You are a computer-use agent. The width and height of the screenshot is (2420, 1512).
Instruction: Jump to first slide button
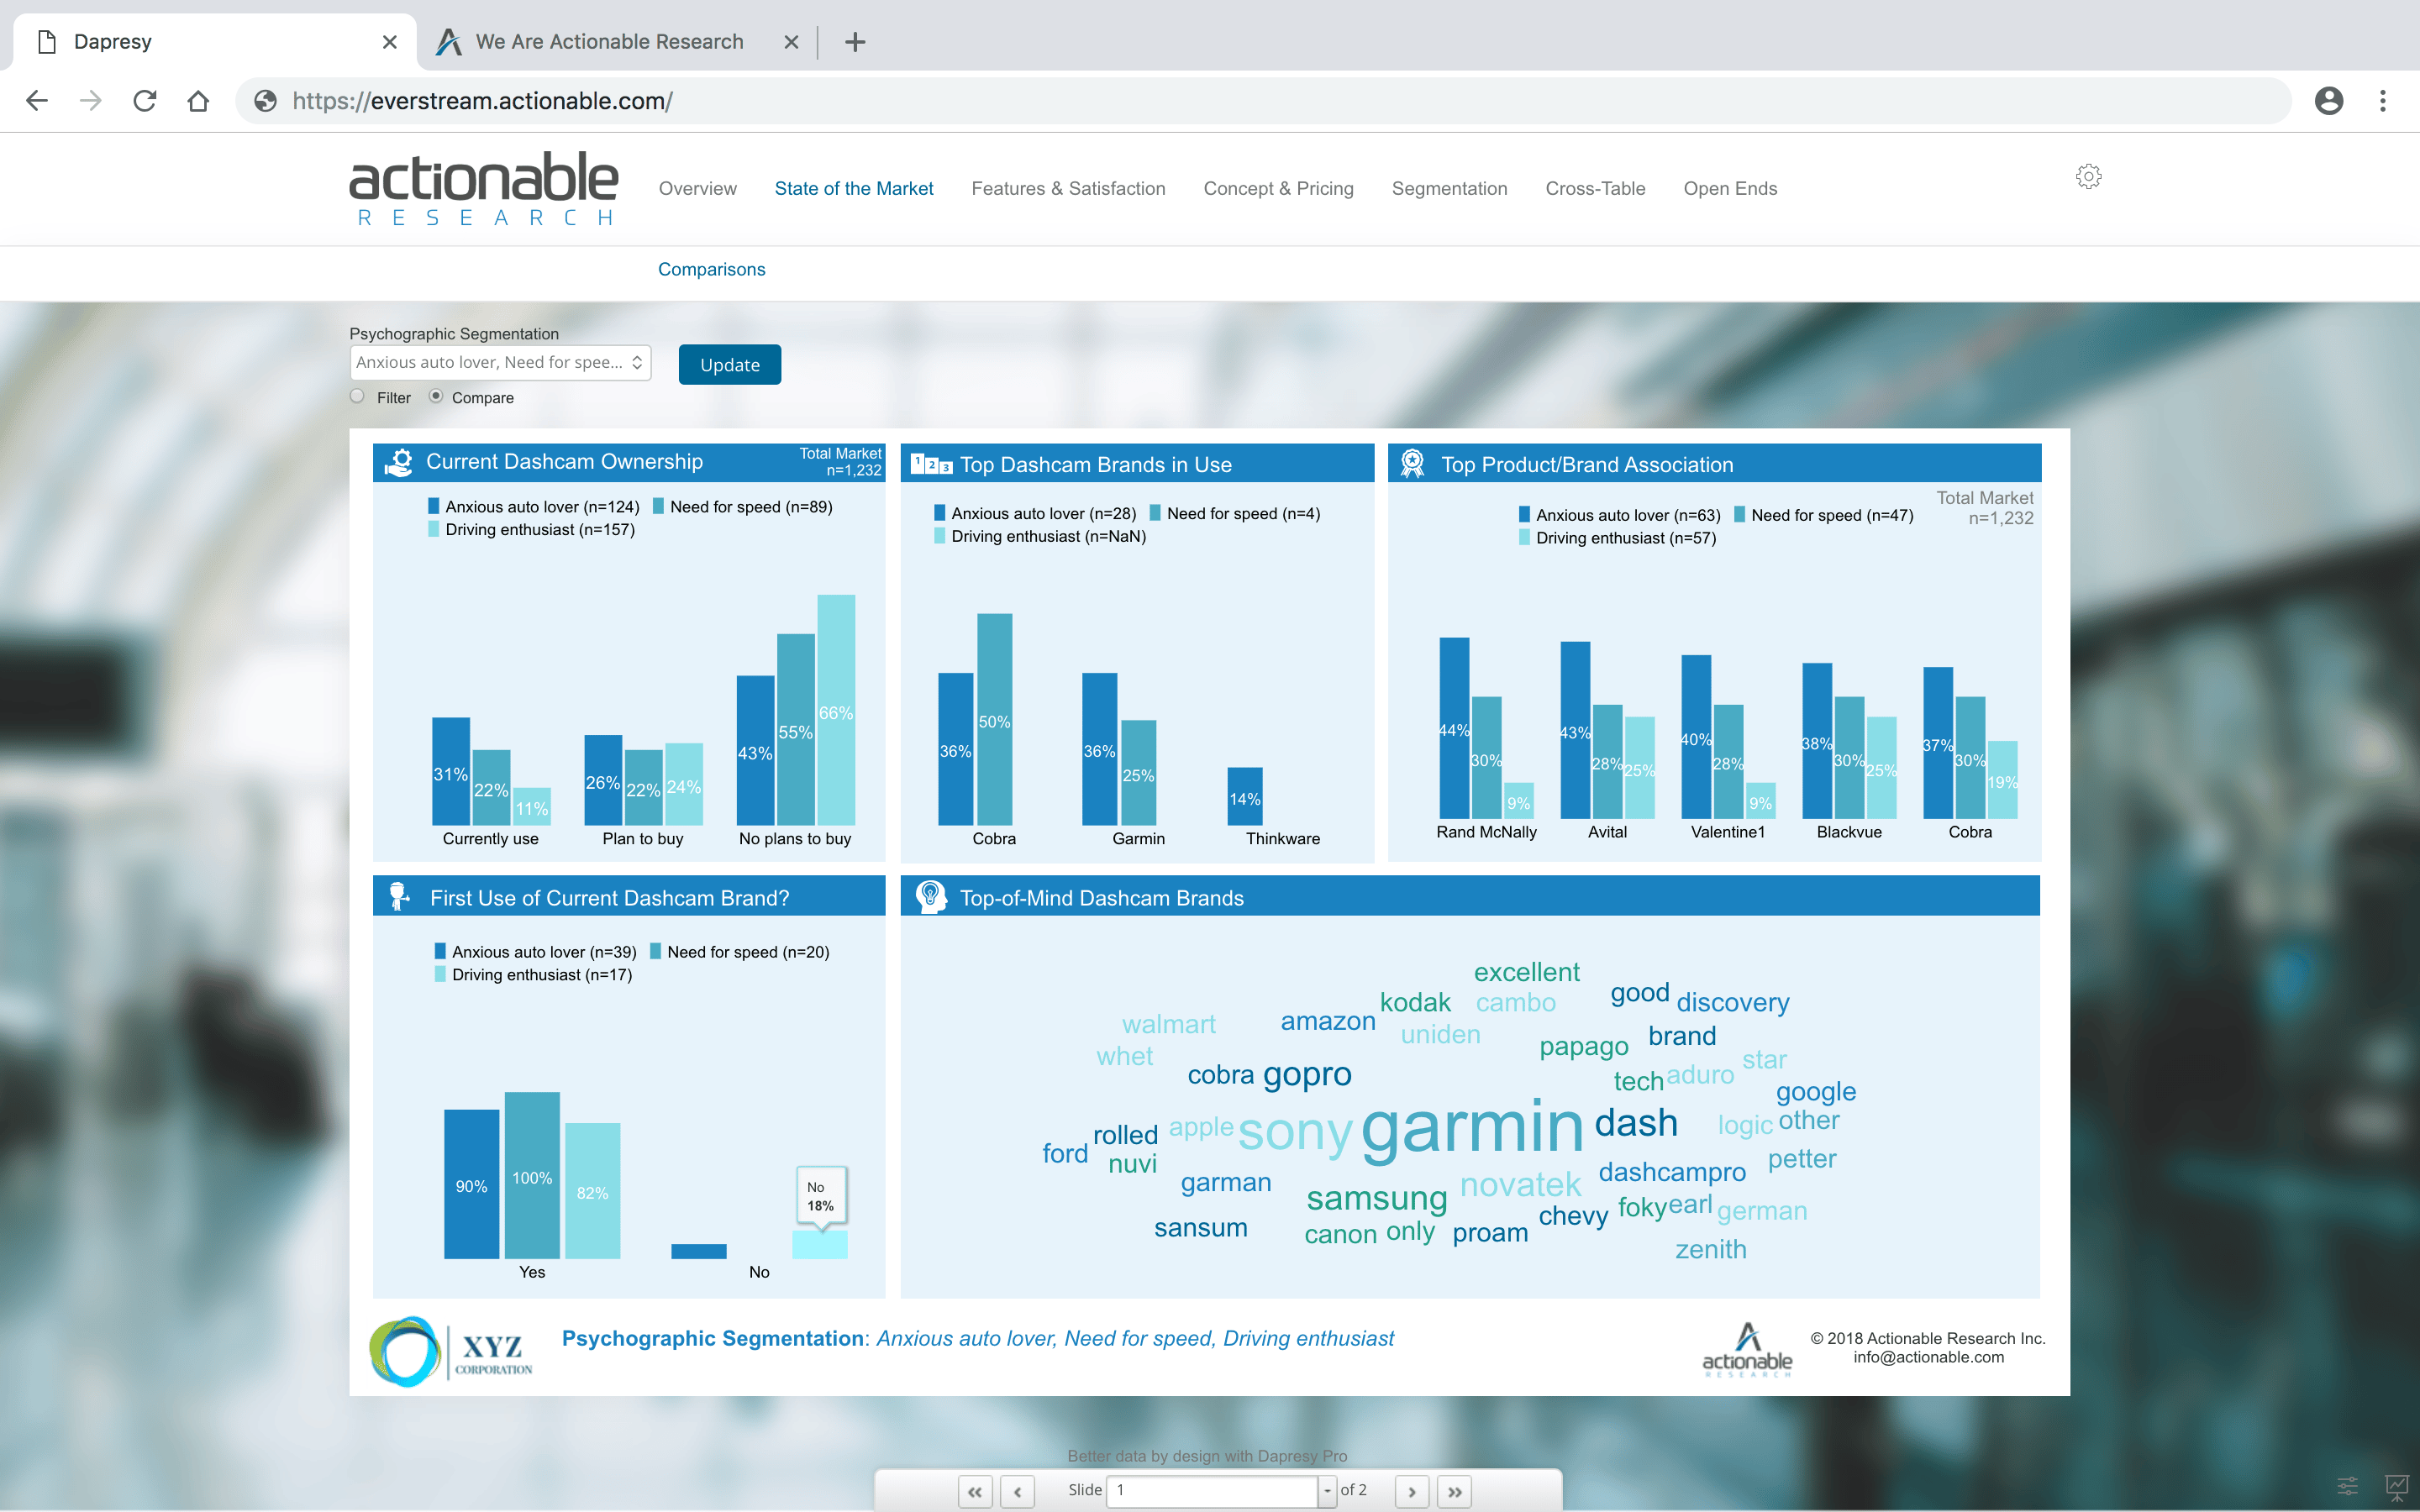(x=974, y=1491)
